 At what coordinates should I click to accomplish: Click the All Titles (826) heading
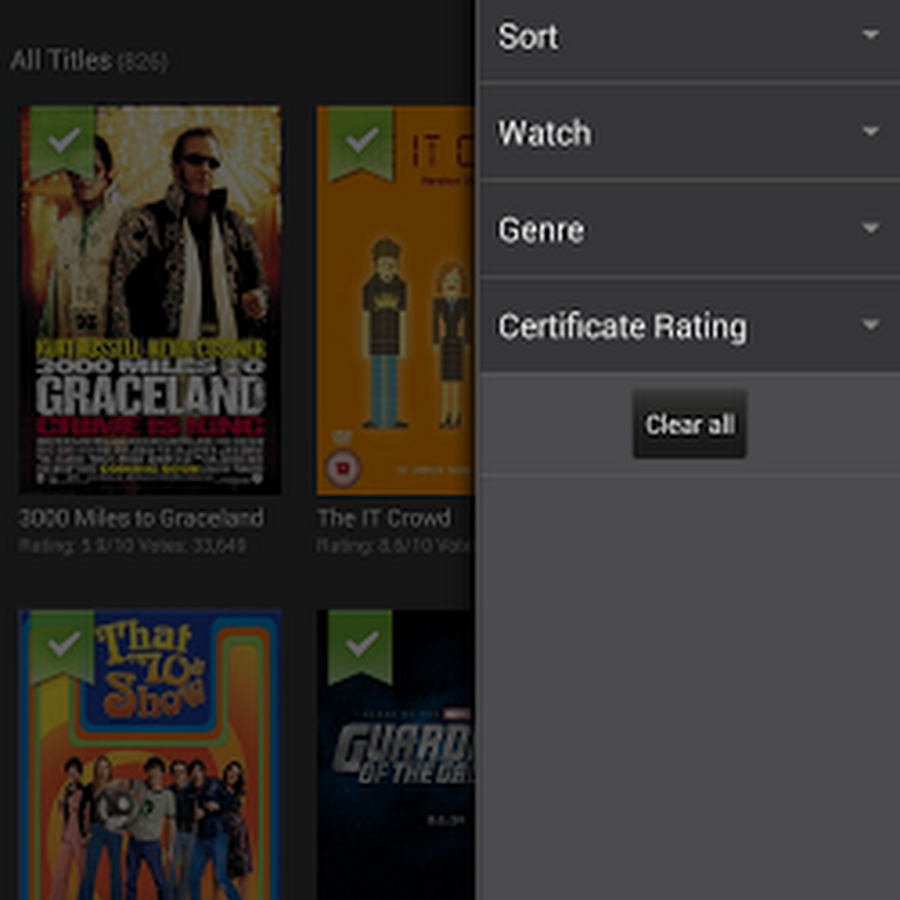90,60
